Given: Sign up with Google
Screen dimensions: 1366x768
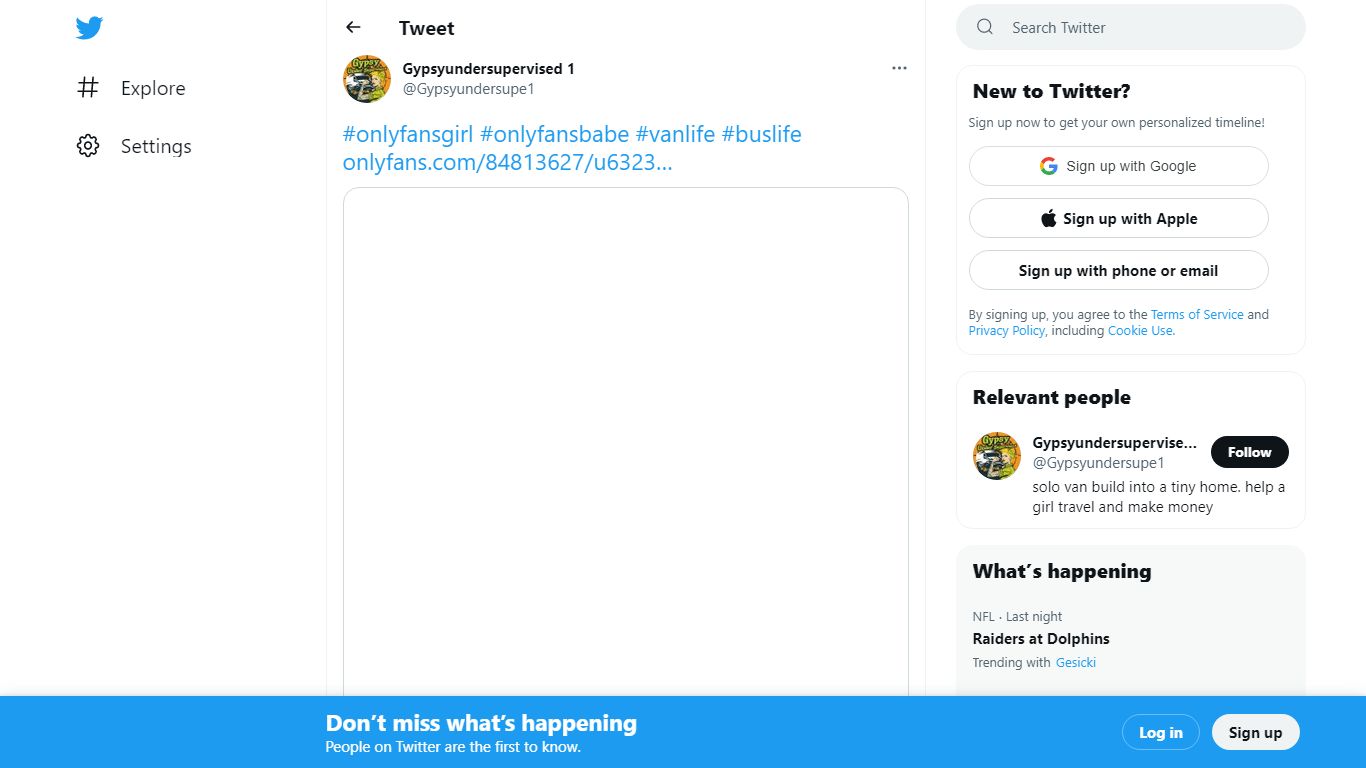Looking at the screenshot, I should click(1118, 166).
